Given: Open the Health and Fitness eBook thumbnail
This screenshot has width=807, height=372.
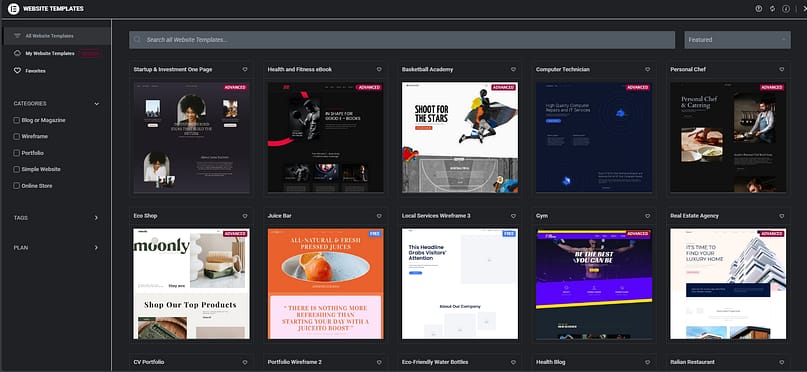Looking at the screenshot, I should [326, 137].
